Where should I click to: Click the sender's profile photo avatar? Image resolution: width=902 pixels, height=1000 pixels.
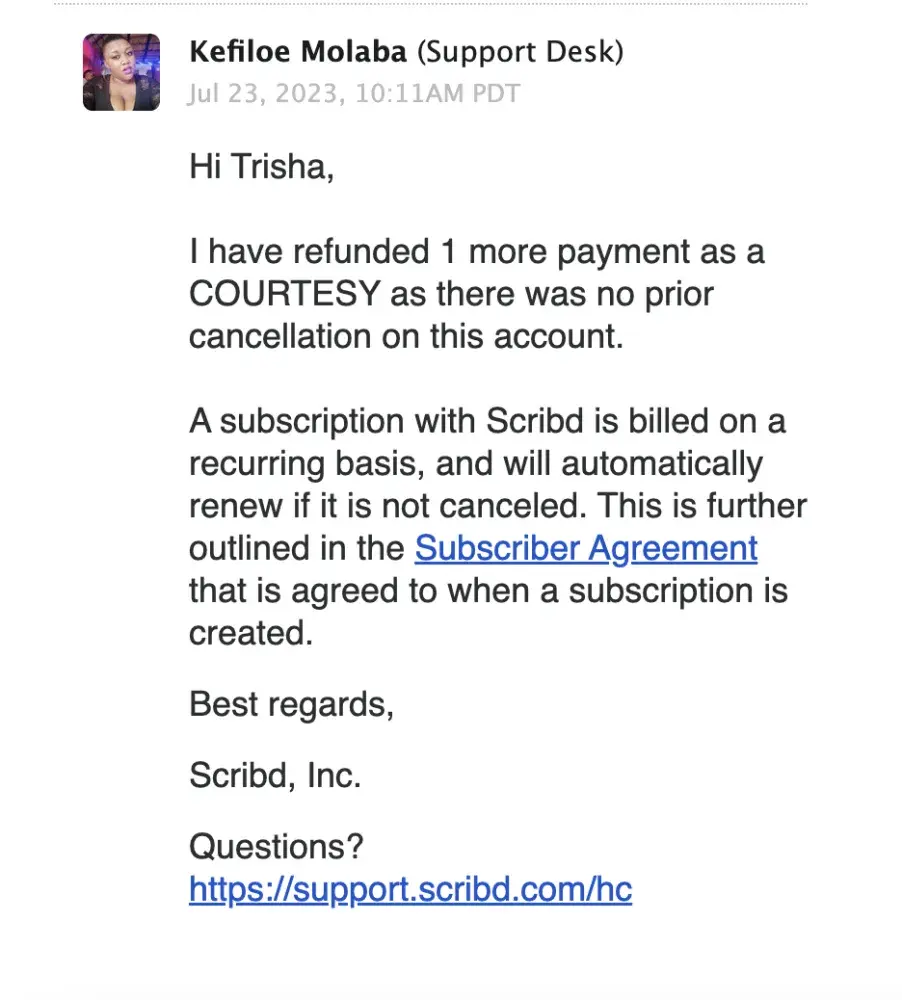tap(121, 72)
